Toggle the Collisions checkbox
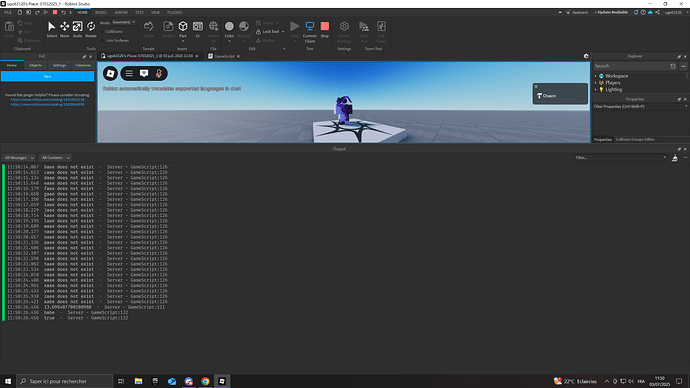690x388 pixels. (103, 32)
